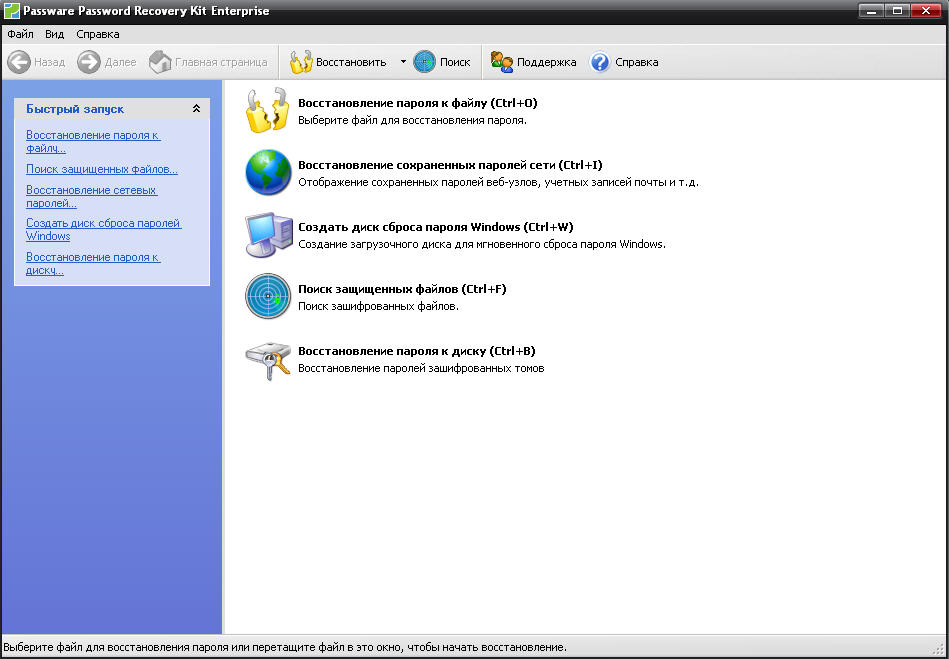Minimize the Passware window
949x659 pixels.
point(870,10)
